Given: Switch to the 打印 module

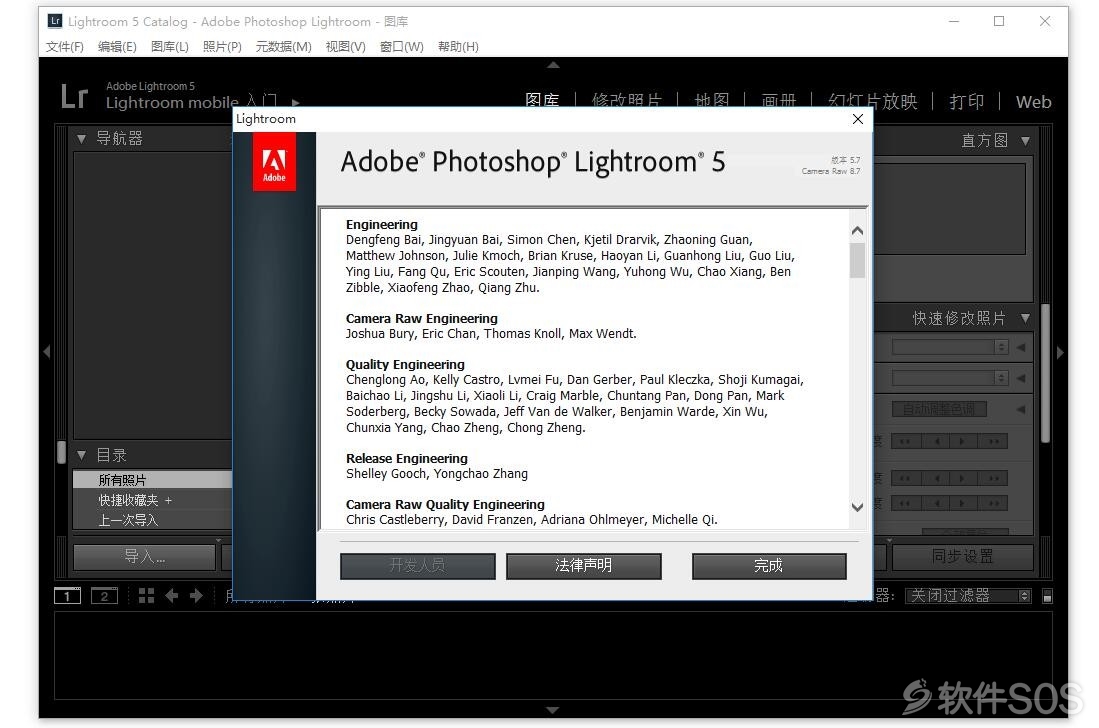Looking at the screenshot, I should 967,102.
